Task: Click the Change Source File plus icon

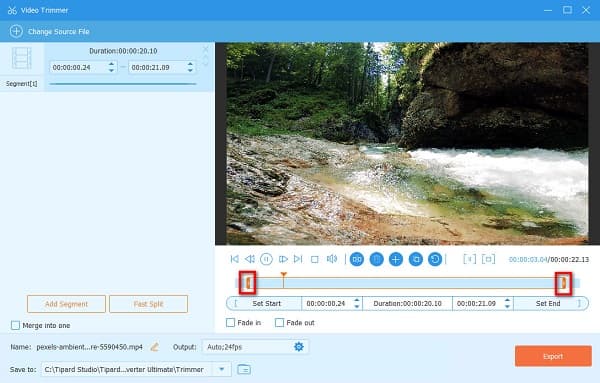Action: click(x=16, y=31)
